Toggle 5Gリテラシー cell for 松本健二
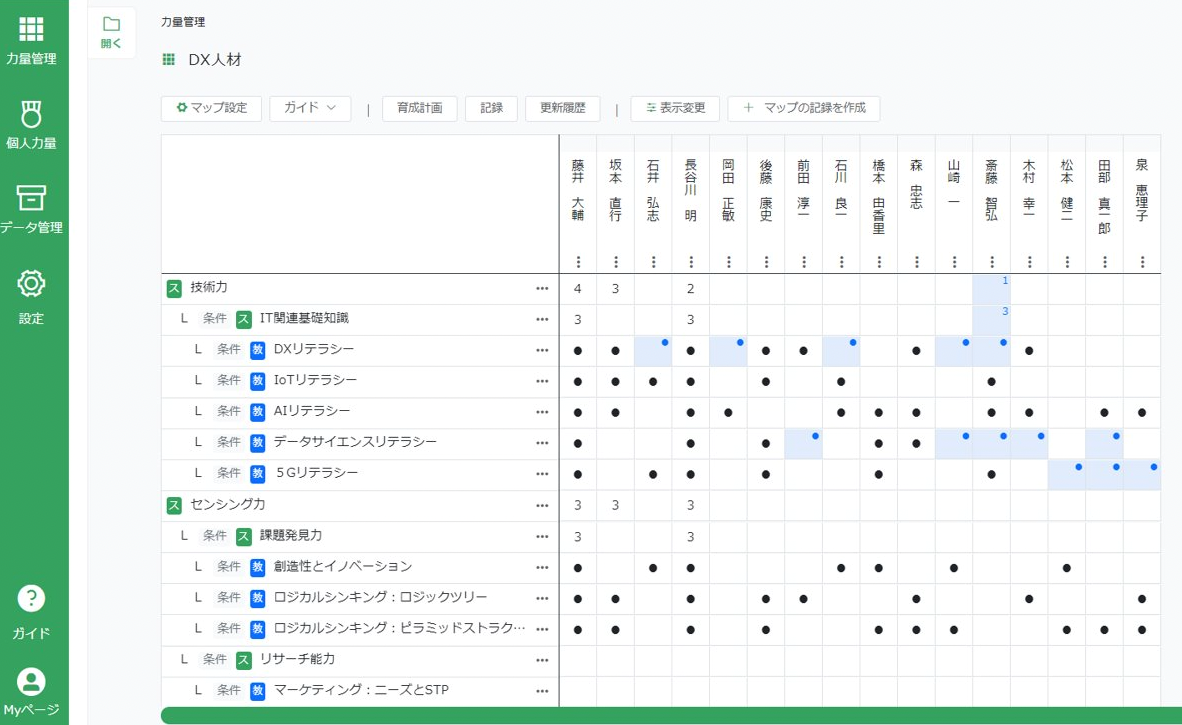The width and height of the screenshot is (1182, 725). coord(1067,474)
